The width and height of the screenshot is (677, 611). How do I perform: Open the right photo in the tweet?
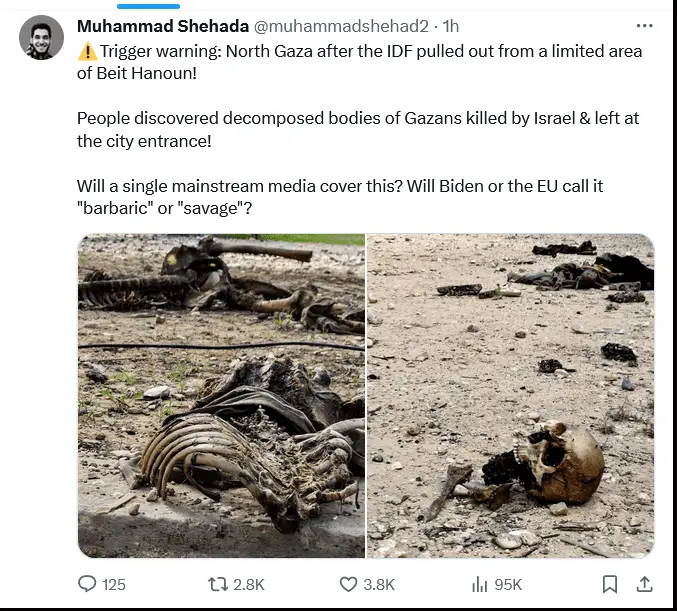click(510, 395)
